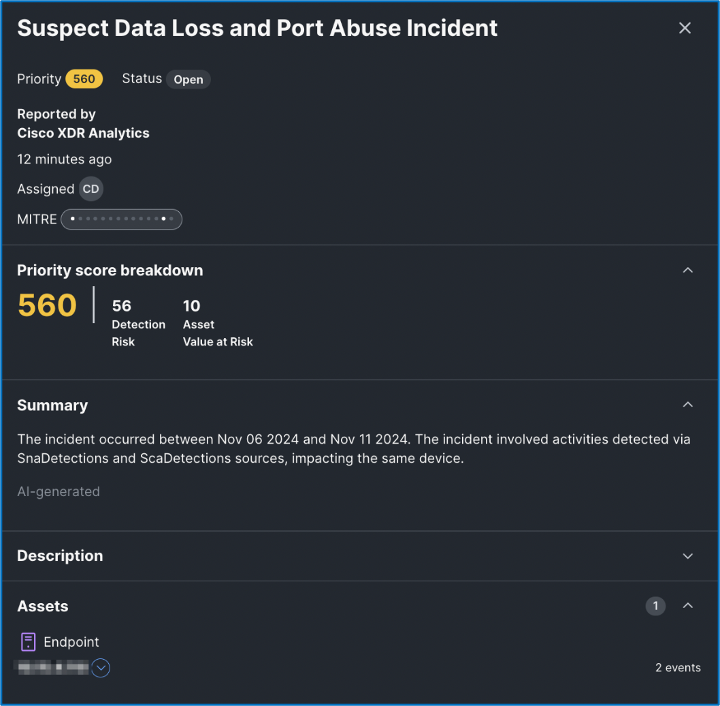This screenshot has width=720, height=706.
Task: Click the Open status badge
Action: pos(188,79)
